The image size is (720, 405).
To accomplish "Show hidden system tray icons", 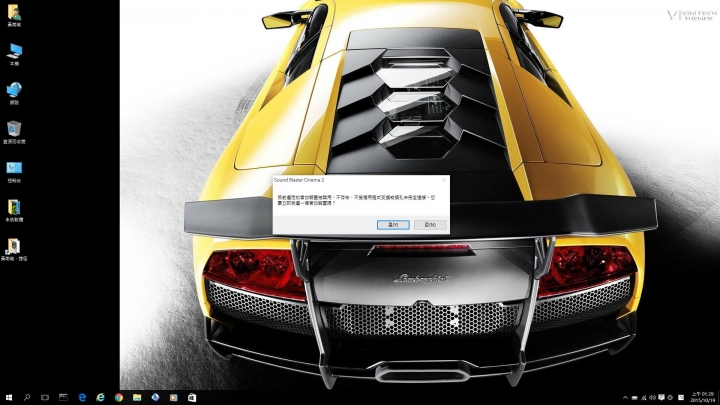I will point(625,398).
